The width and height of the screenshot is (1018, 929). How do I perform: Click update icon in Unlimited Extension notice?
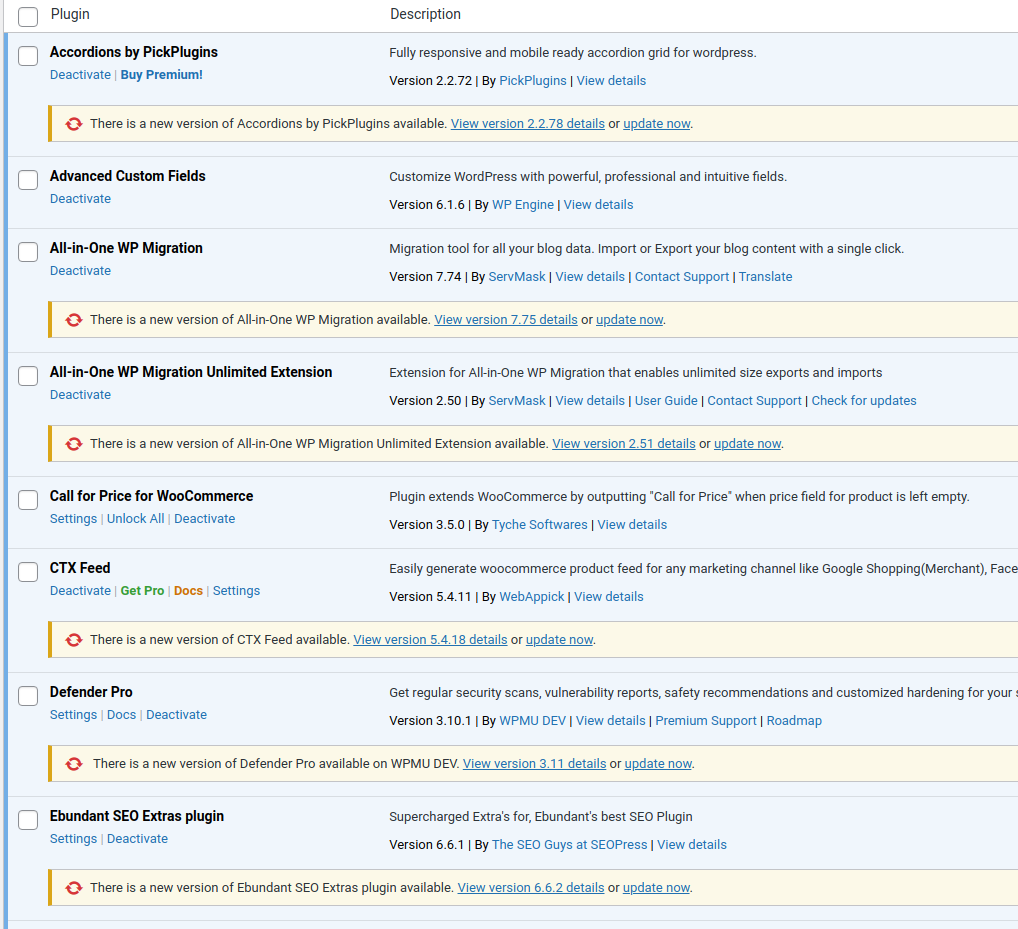coord(73,444)
